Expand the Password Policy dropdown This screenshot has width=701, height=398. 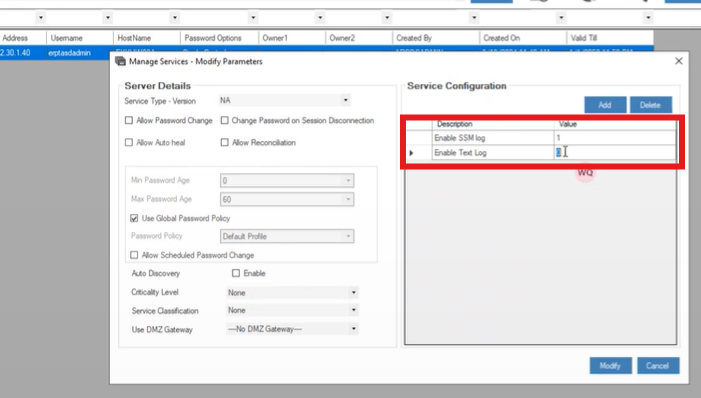click(x=348, y=236)
